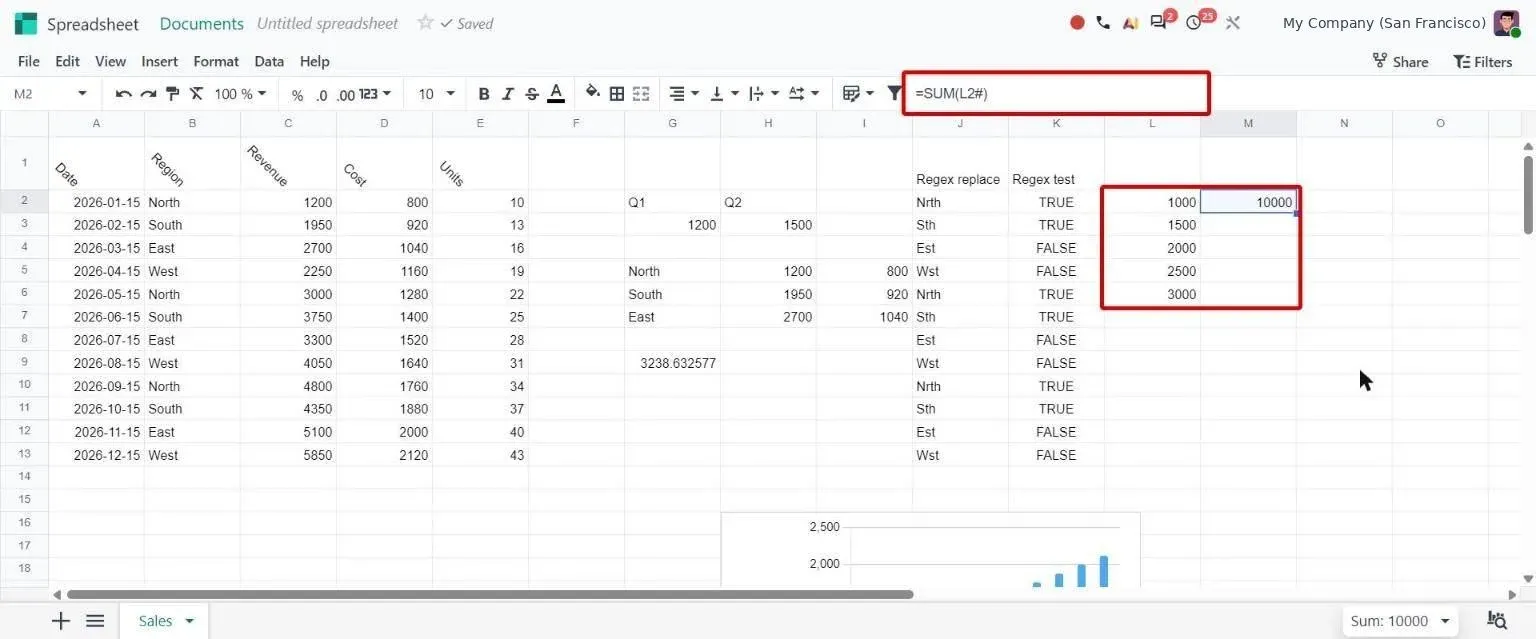Open the user avatar menu
The width and height of the screenshot is (1536, 639).
pyautogui.click(x=1507, y=23)
